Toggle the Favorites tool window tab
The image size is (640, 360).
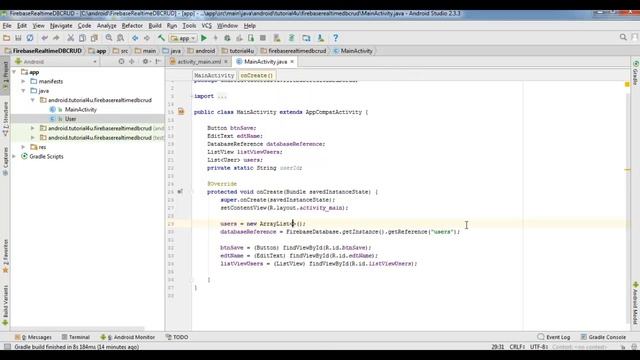[x=5, y=256]
